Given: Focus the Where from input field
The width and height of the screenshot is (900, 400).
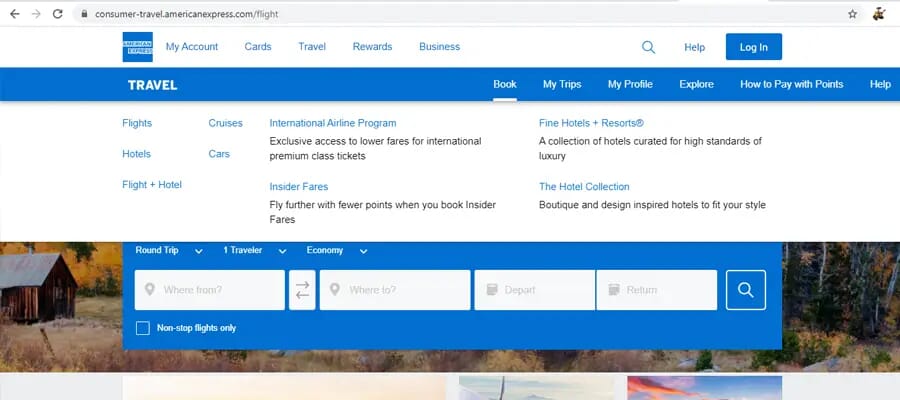Looking at the screenshot, I should pyautogui.click(x=210, y=290).
